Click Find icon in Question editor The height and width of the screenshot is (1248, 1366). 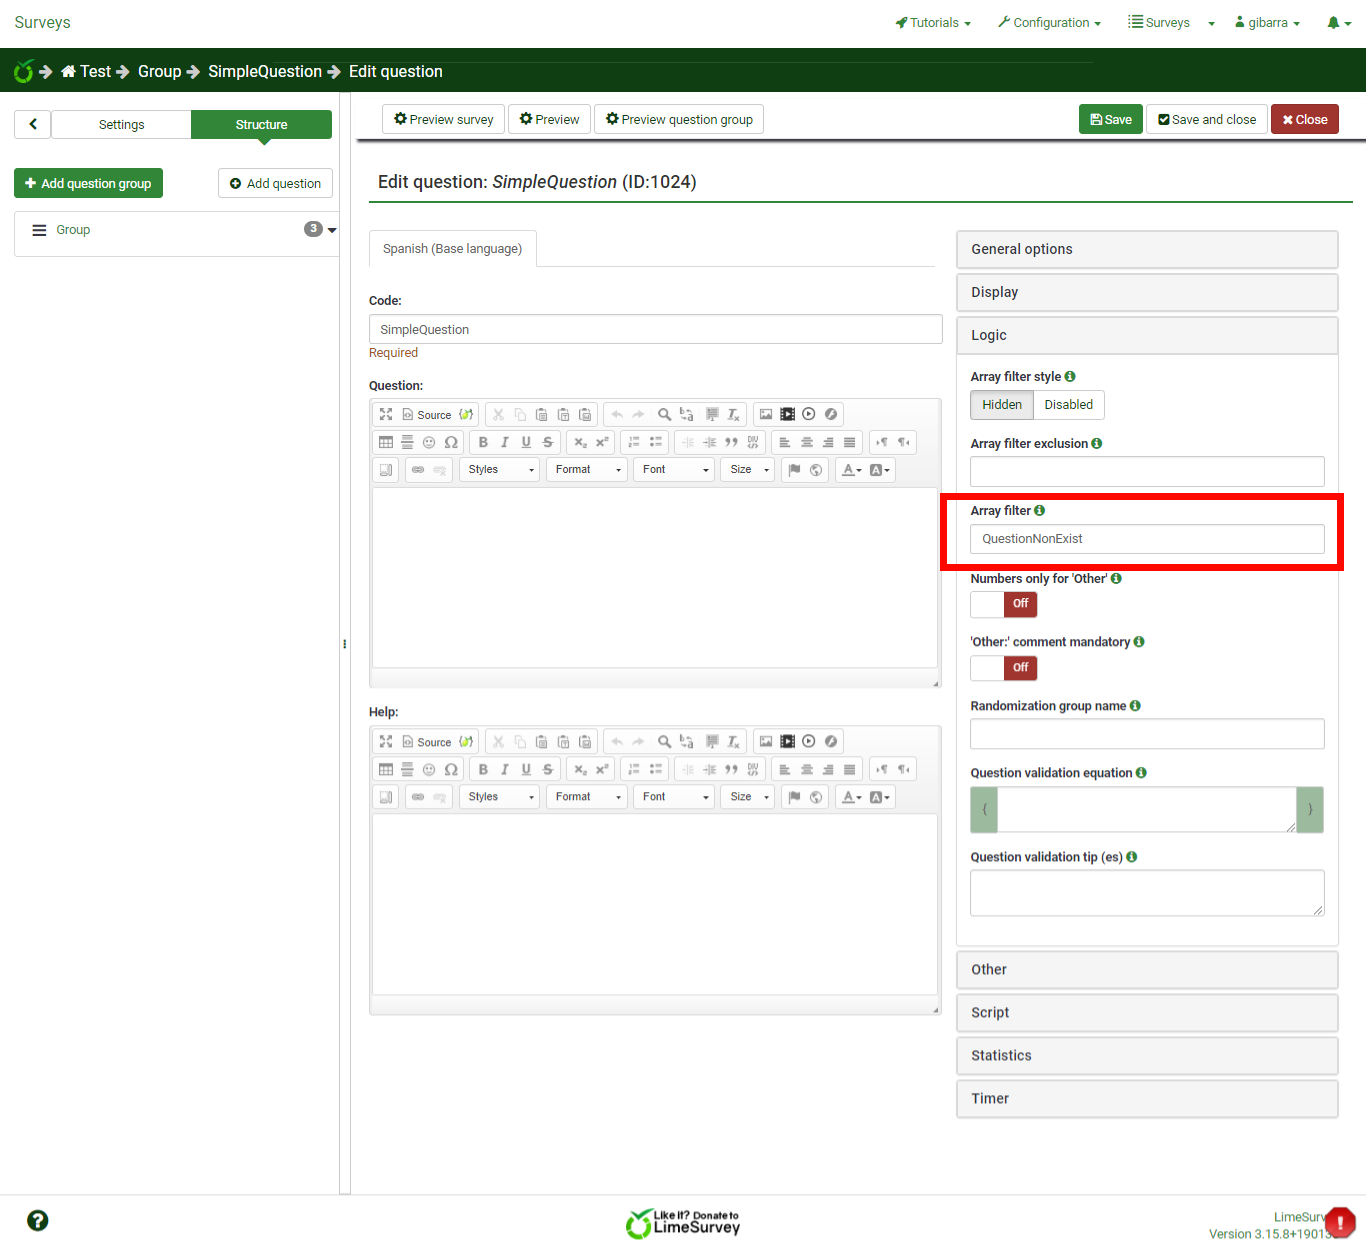coord(664,414)
